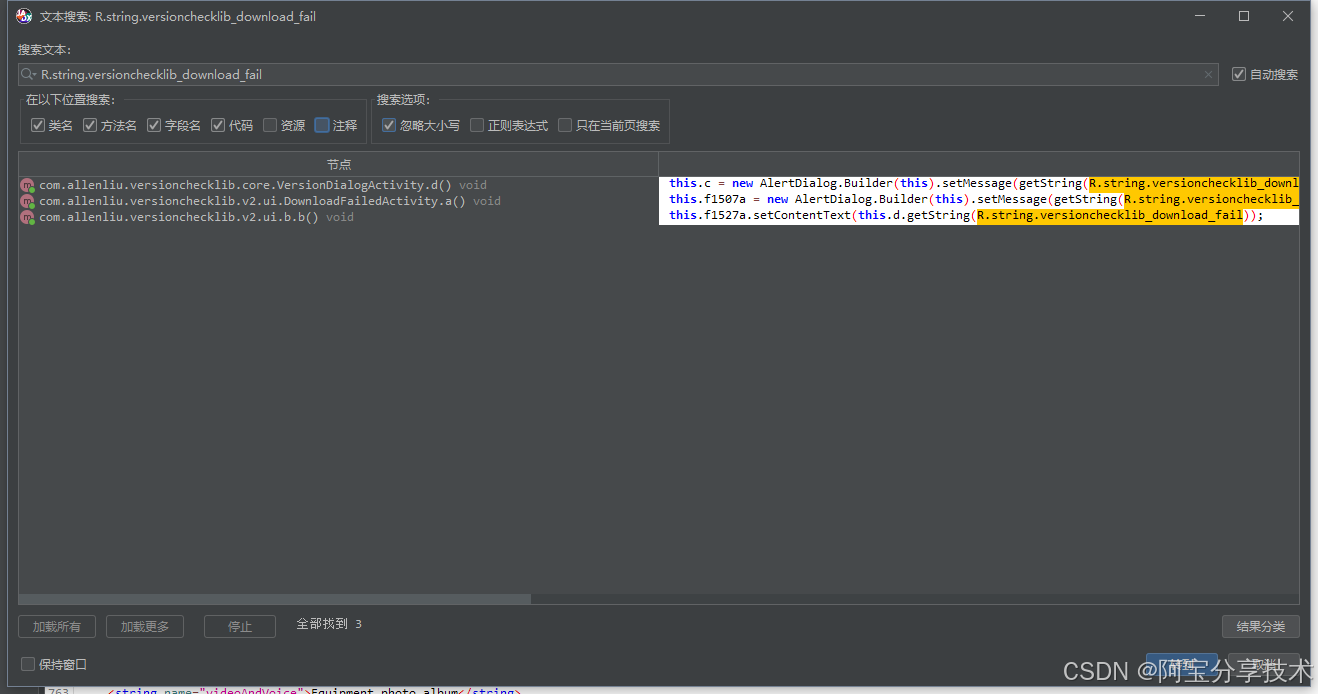Close the text search dialog
Image resolution: width=1318 pixels, height=694 pixels.
coord(1288,16)
